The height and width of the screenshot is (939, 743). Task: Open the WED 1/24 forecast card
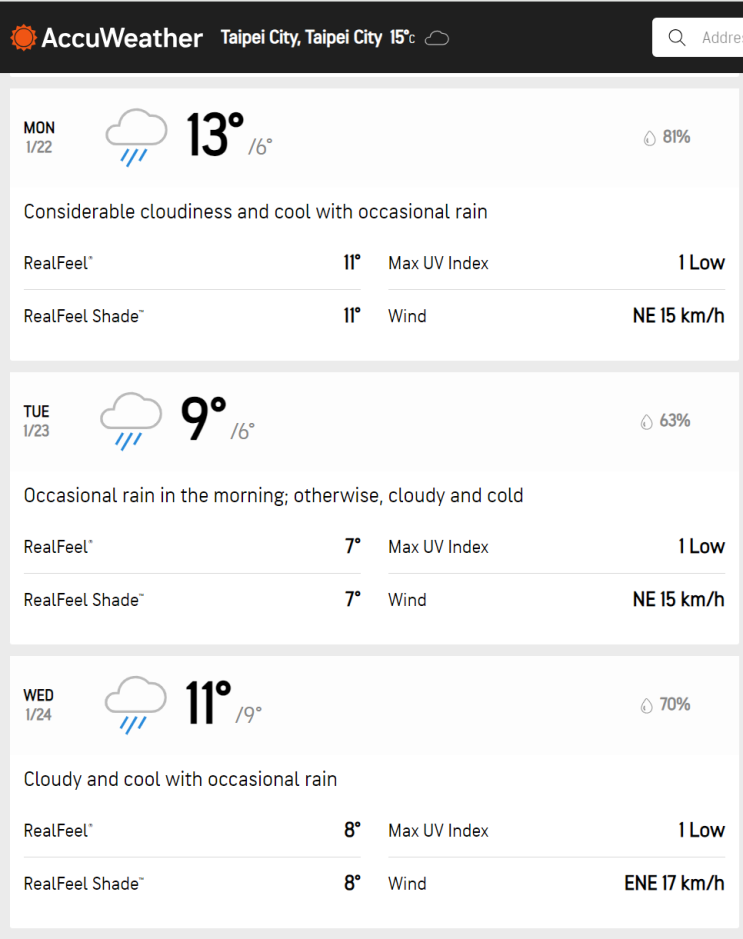click(39, 705)
